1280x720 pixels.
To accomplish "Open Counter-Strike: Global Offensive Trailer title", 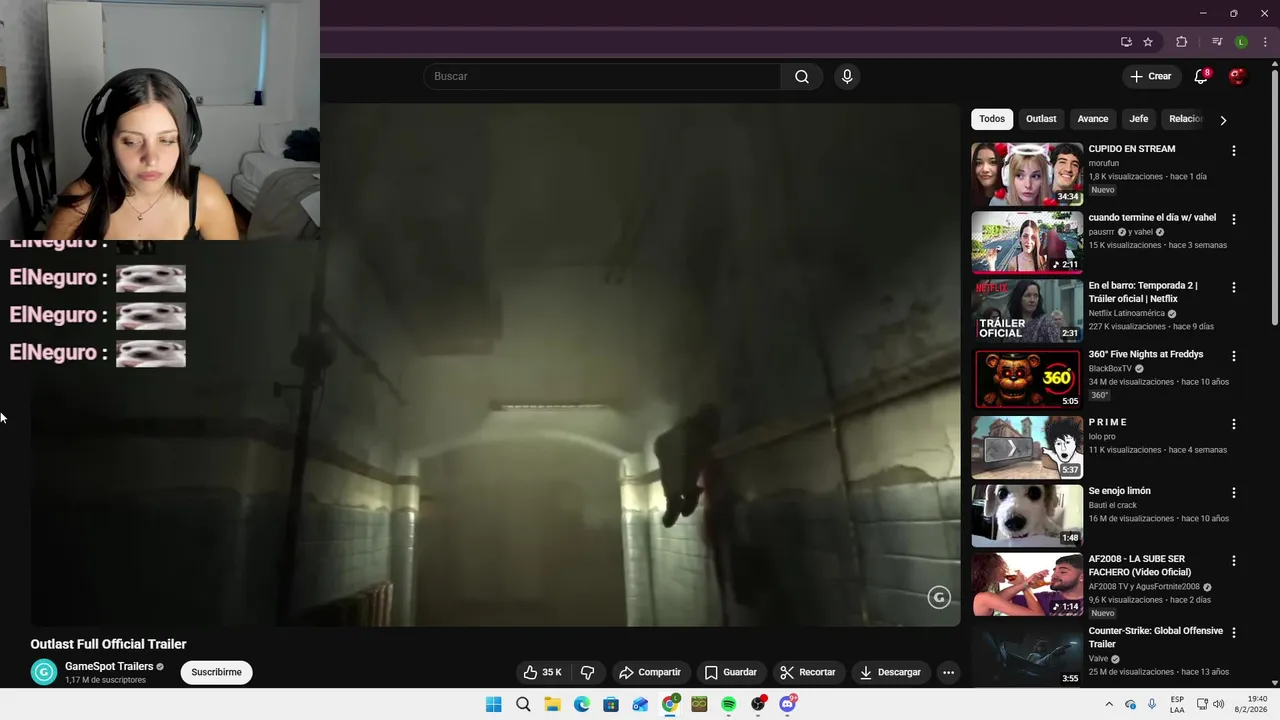I will pos(1156,638).
